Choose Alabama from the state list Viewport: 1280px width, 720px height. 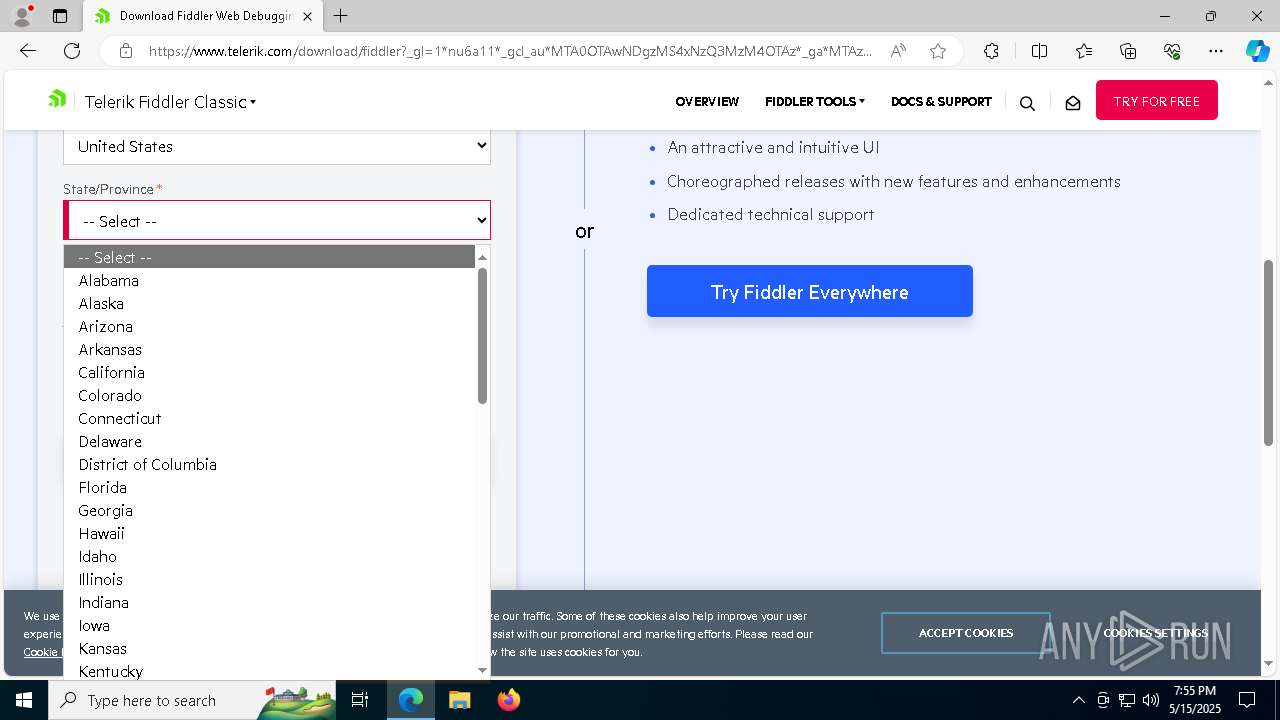(269, 280)
